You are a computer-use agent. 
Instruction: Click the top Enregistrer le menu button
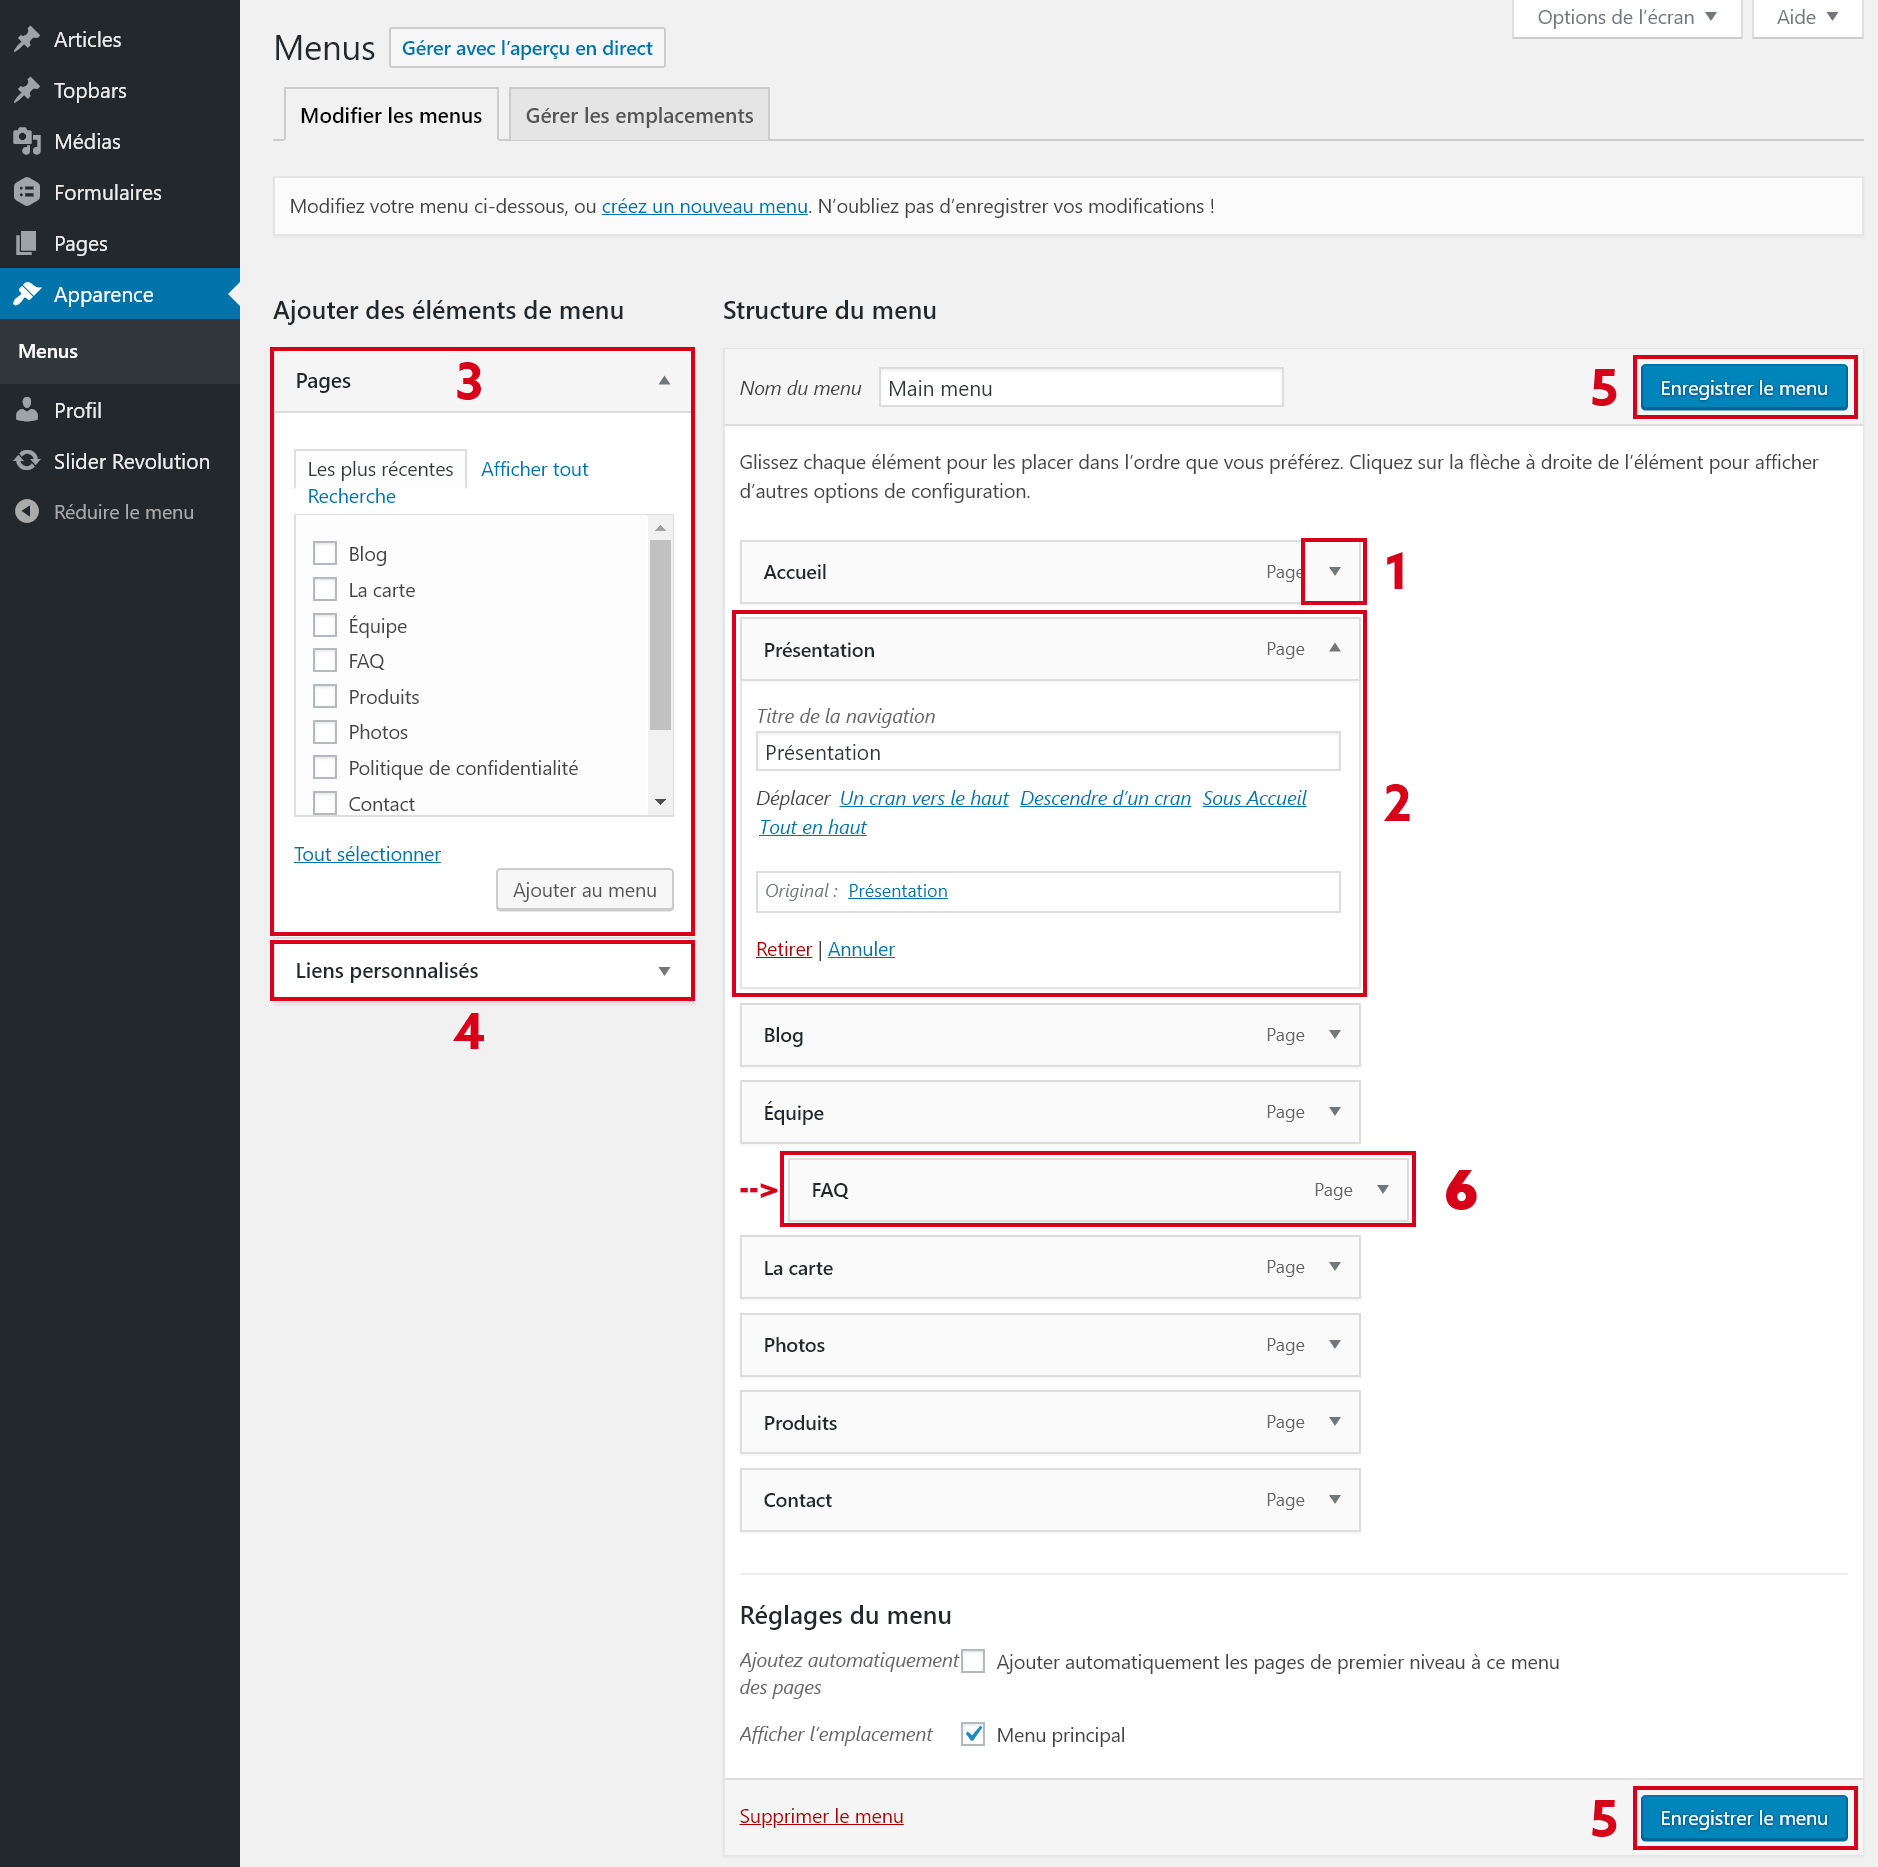point(1743,388)
